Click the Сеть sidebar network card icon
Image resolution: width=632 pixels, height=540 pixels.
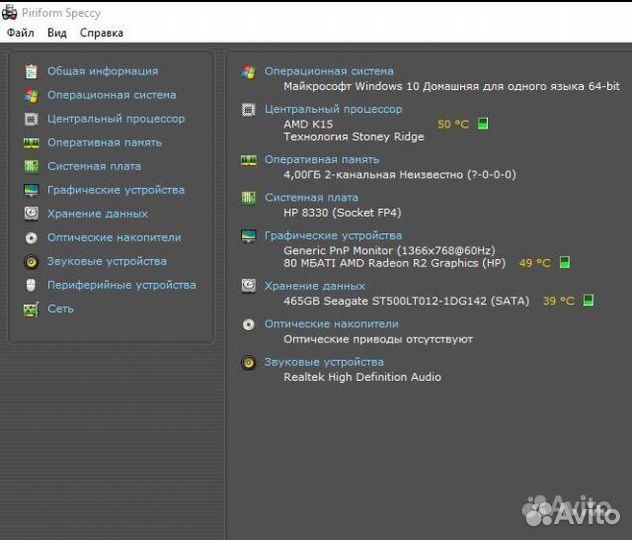(x=31, y=309)
